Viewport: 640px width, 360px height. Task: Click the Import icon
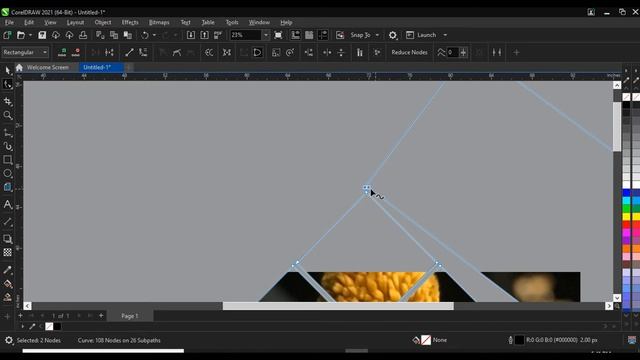point(191,35)
